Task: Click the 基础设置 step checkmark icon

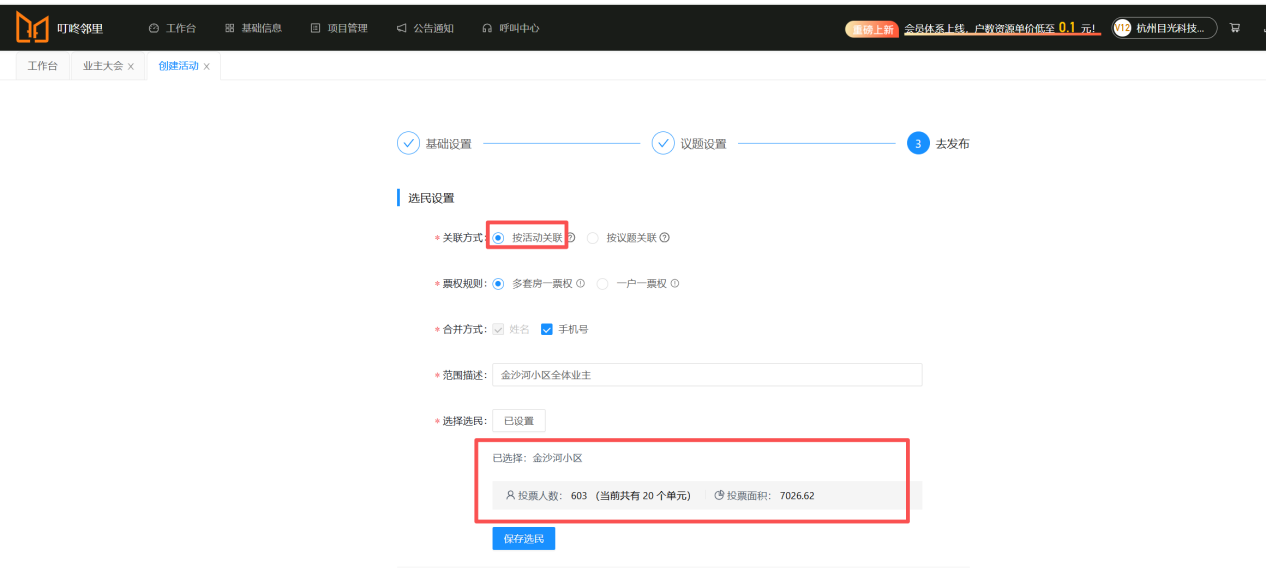Action: [408, 144]
